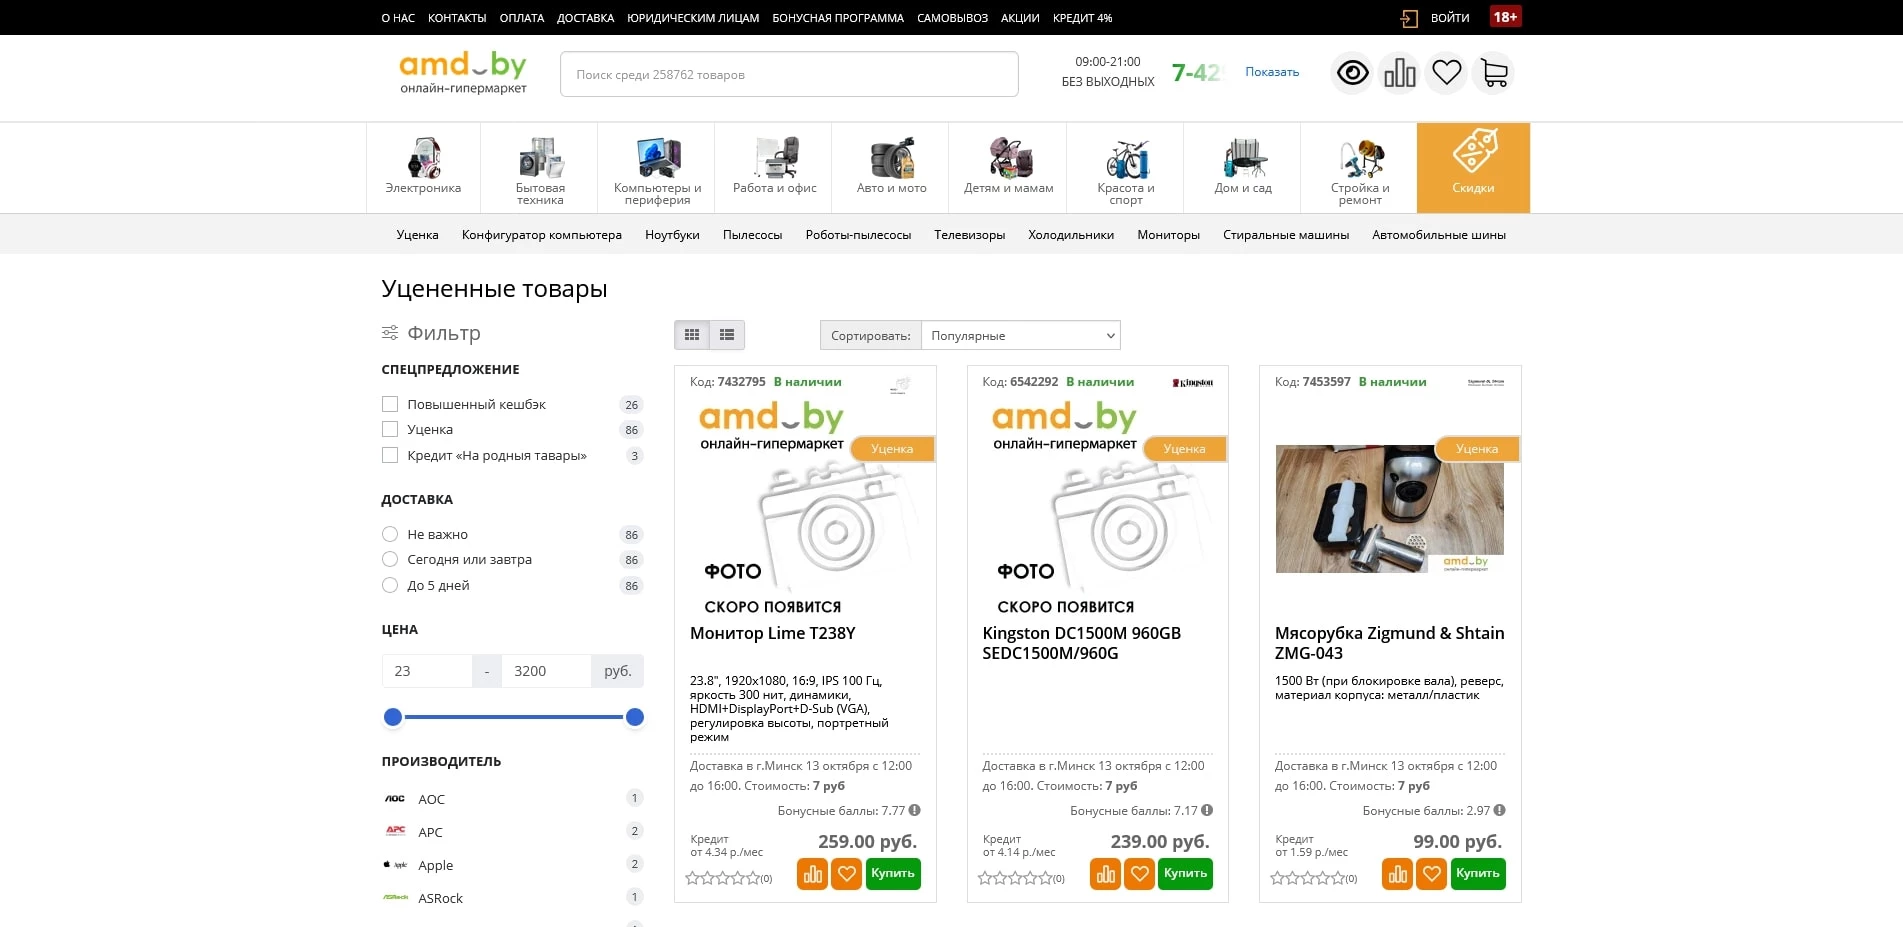Viewport: 1903px width, 927px height.
Task: Select the Сегодня или завтра delivery option
Action: click(389, 559)
